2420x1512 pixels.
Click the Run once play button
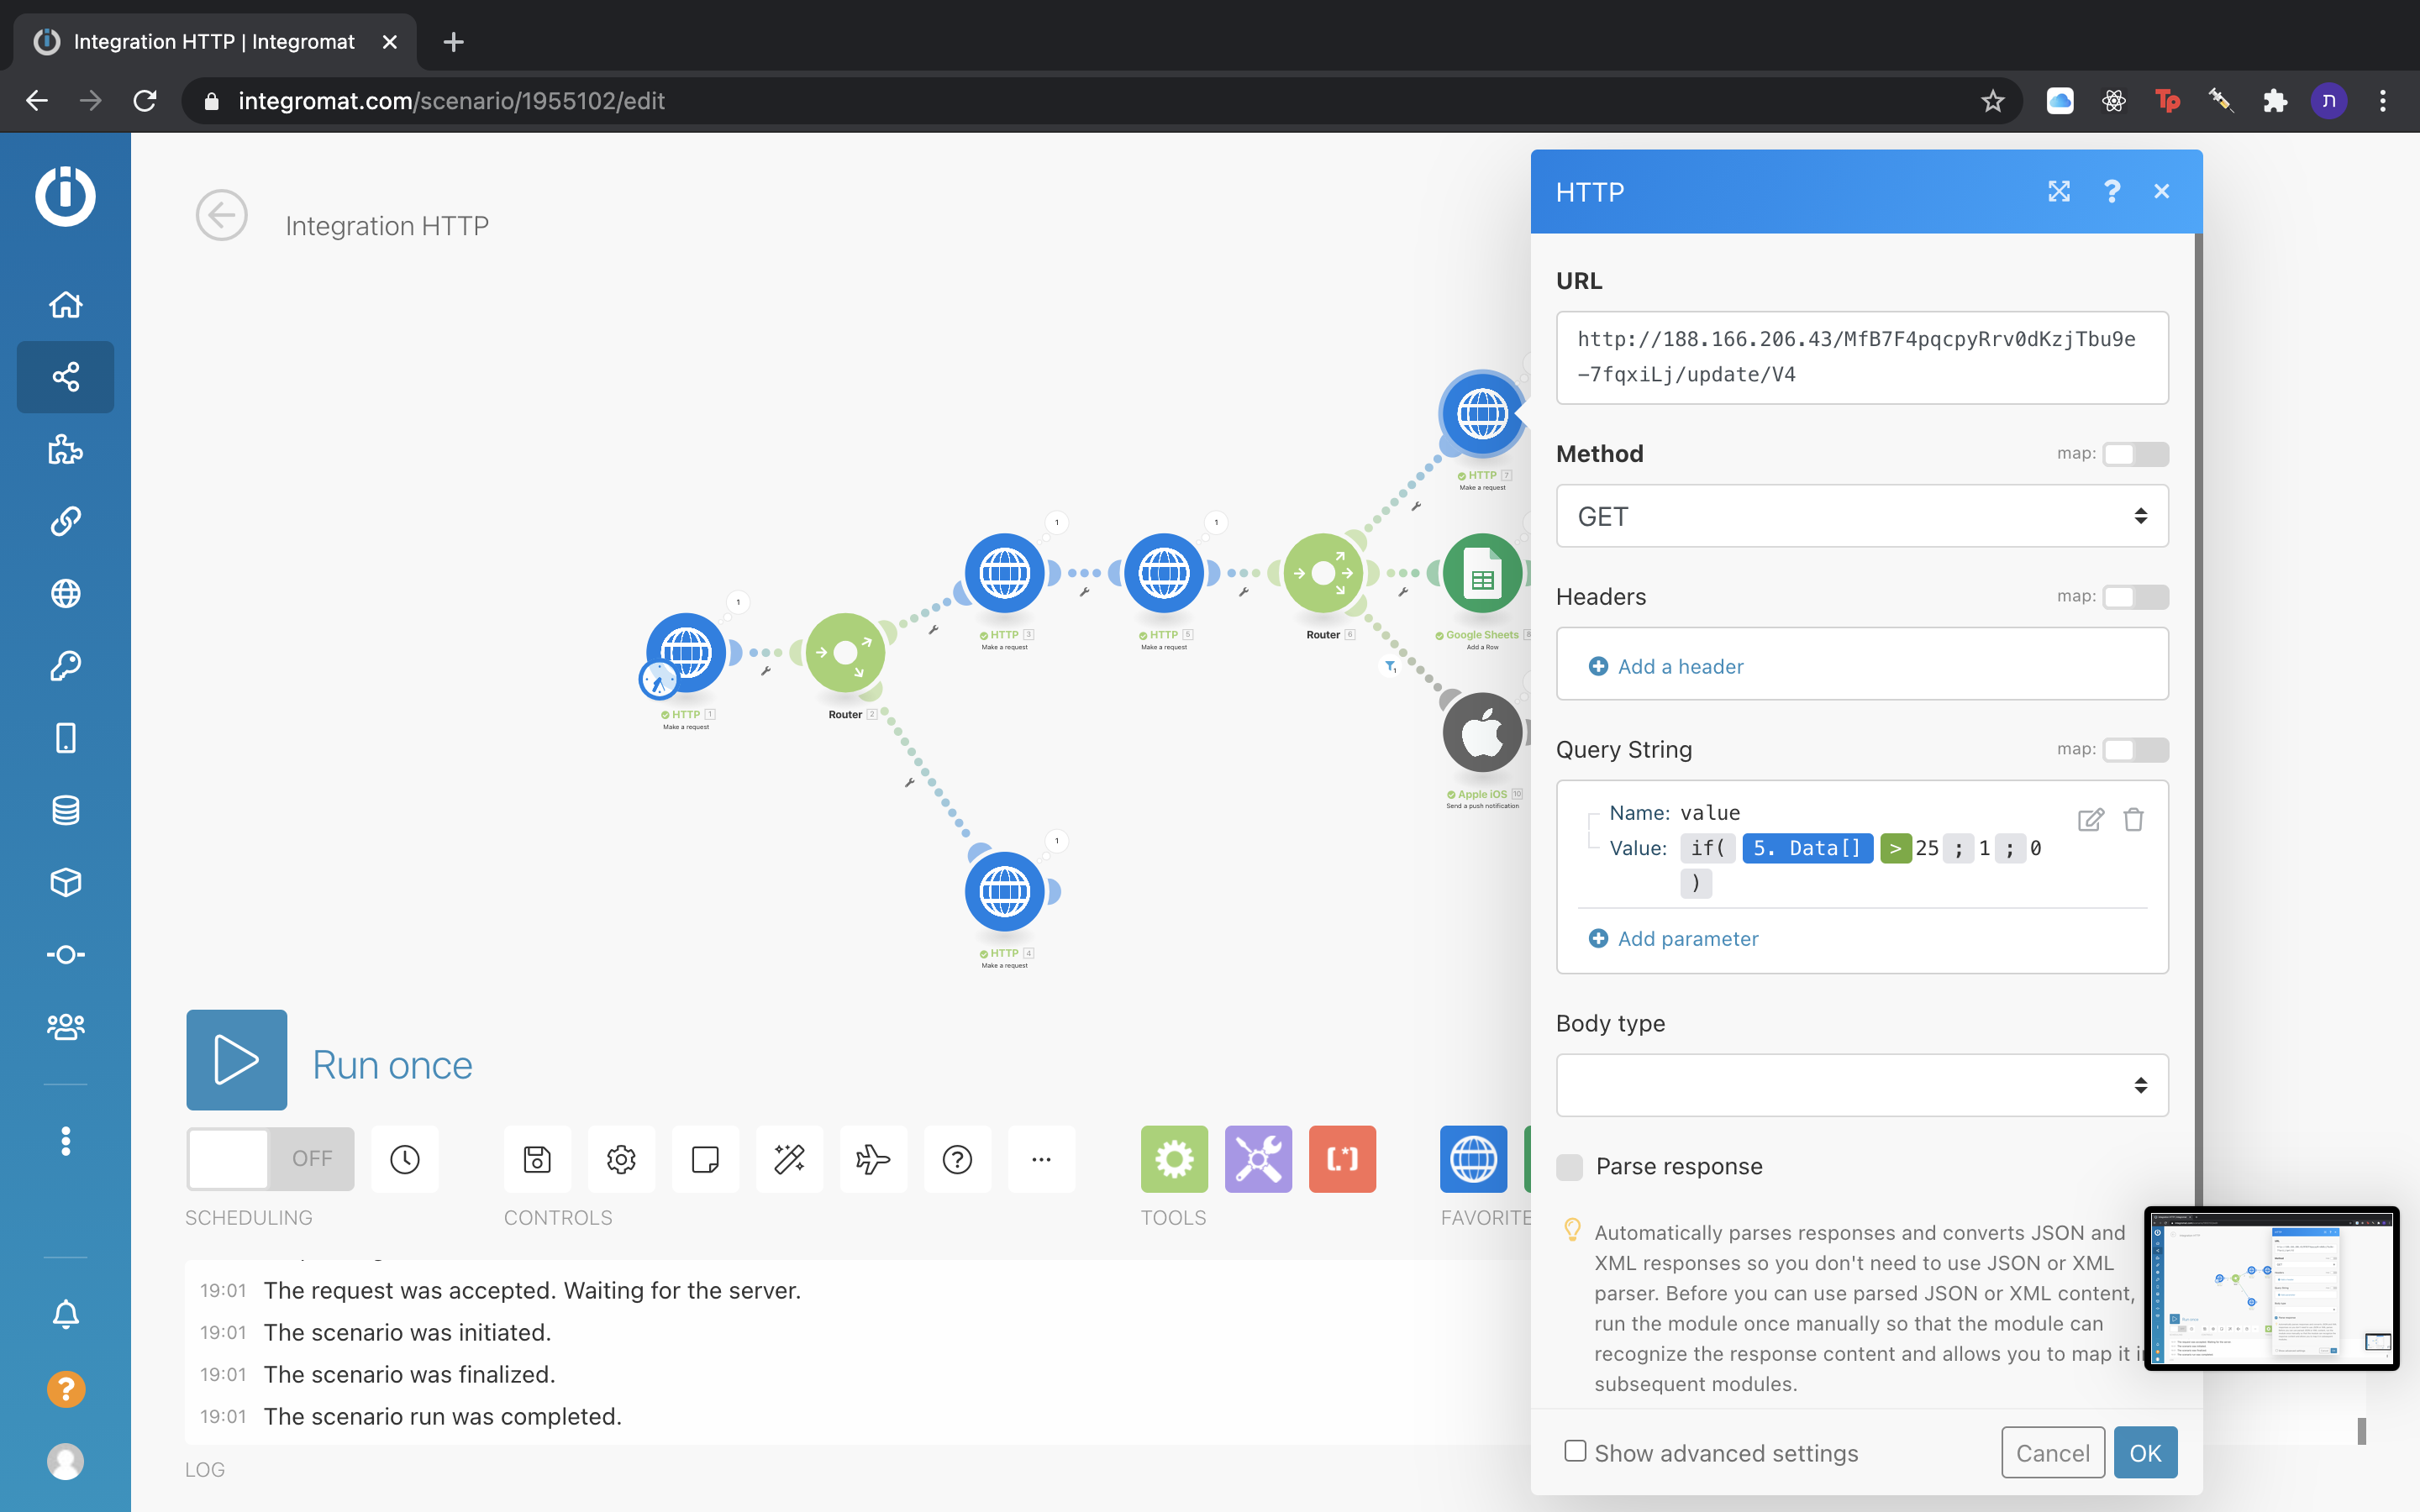[236, 1059]
